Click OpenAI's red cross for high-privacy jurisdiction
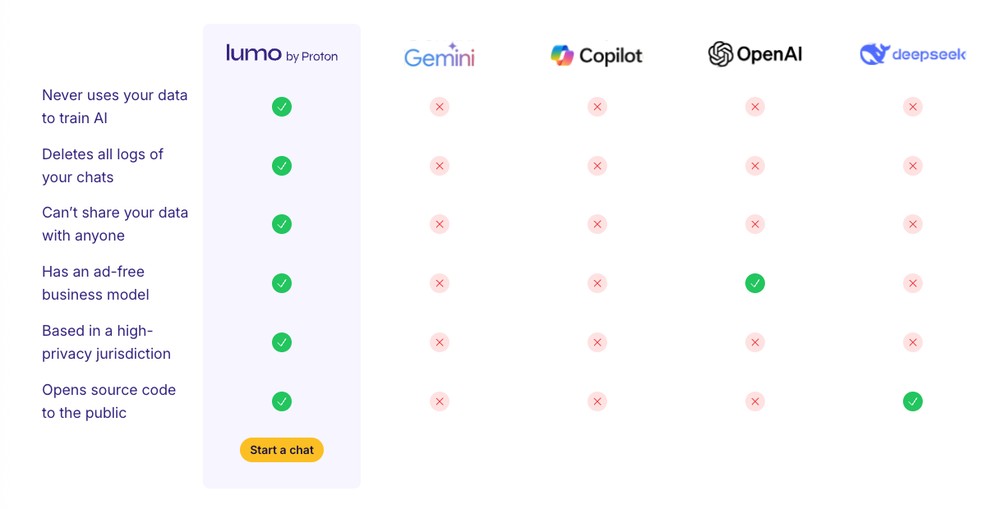This screenshot has height=509, width=1000. [755, 343]
